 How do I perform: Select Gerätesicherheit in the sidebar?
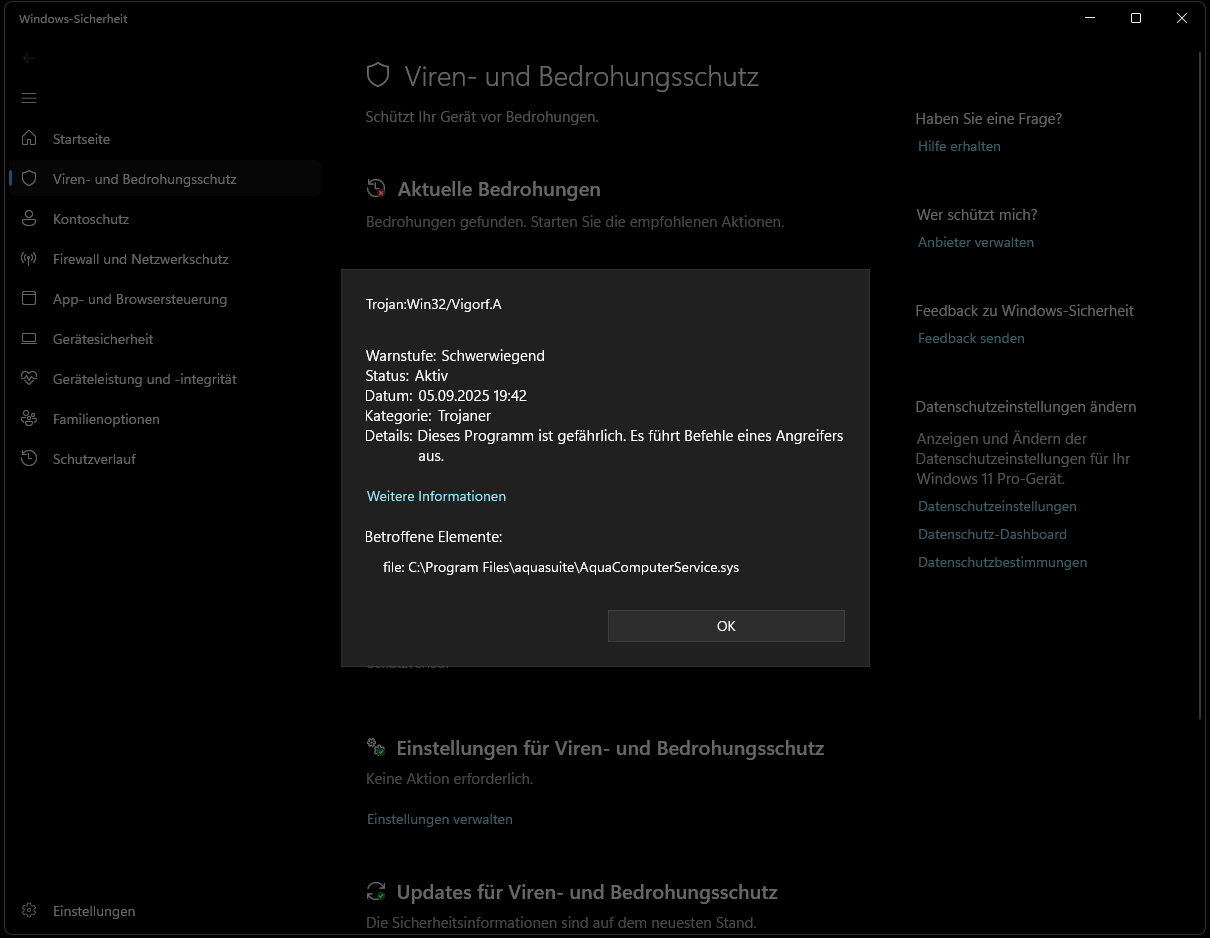click(x=103, y=339)
